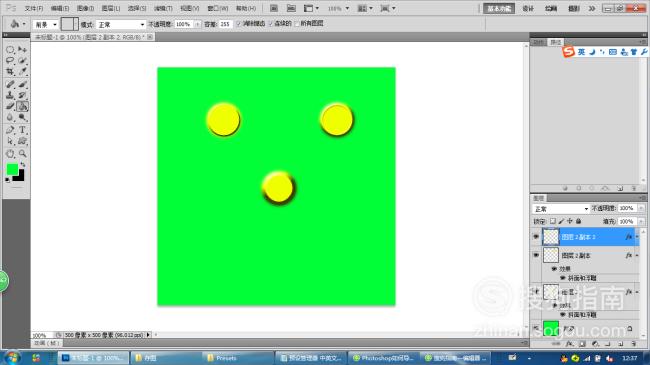The image size is (650, 365).
Task: Select the Hand tool
Action: [x=10, y=154]
